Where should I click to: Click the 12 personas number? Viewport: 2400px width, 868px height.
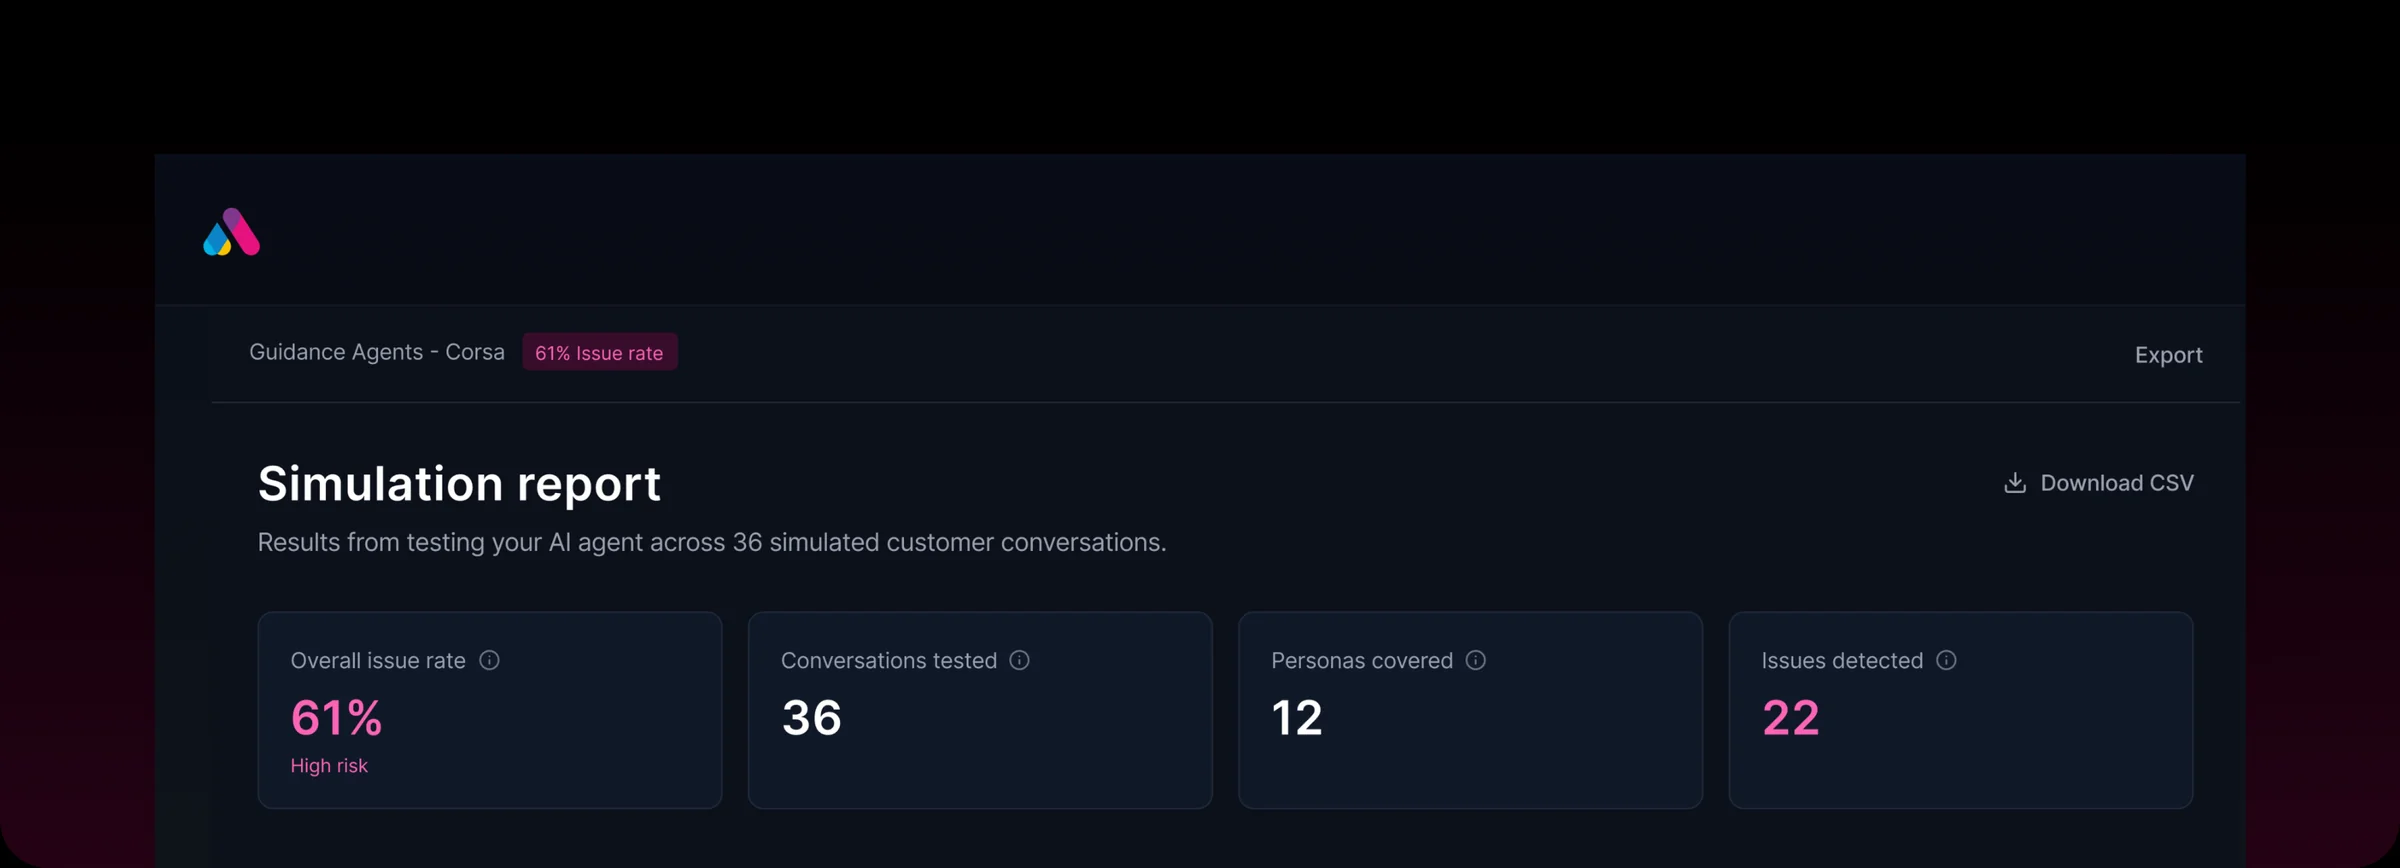point(1297,718)
